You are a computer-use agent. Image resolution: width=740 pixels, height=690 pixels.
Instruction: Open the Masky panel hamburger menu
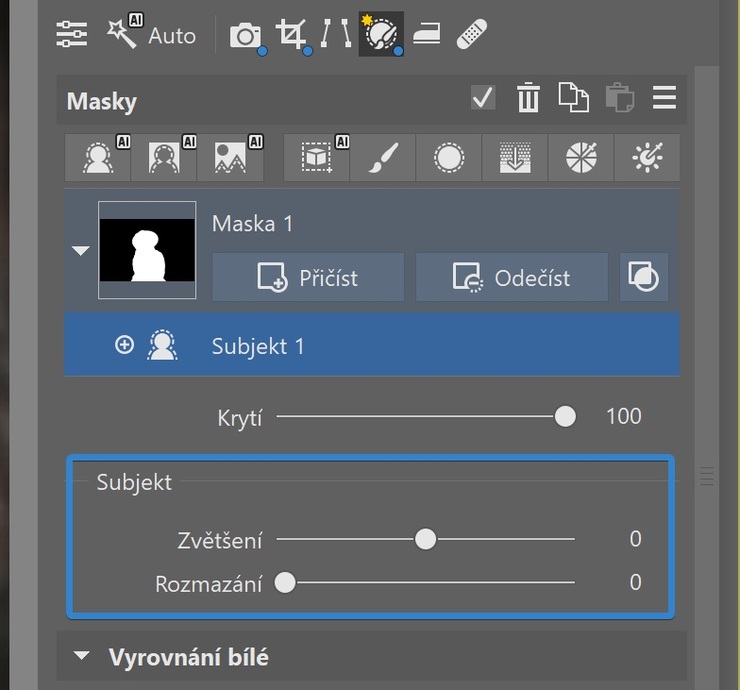point(664,98)
